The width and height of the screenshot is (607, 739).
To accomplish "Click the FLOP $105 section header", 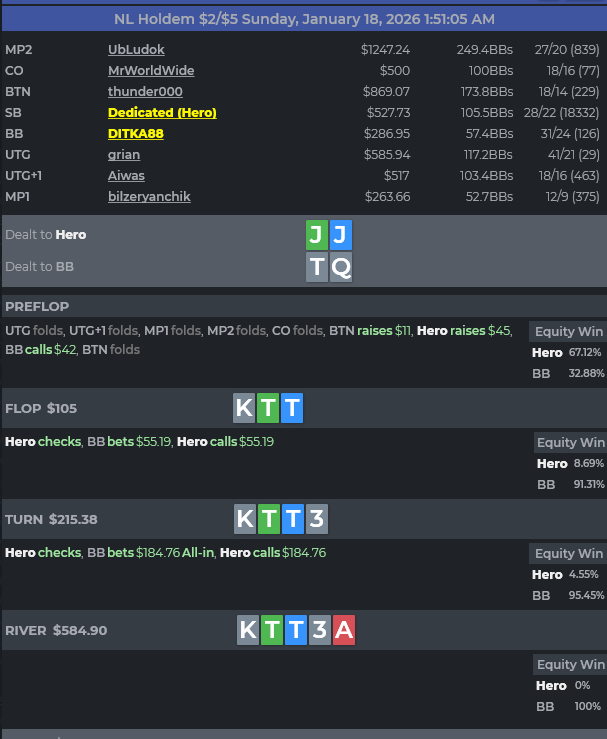I will coord(41,408).
